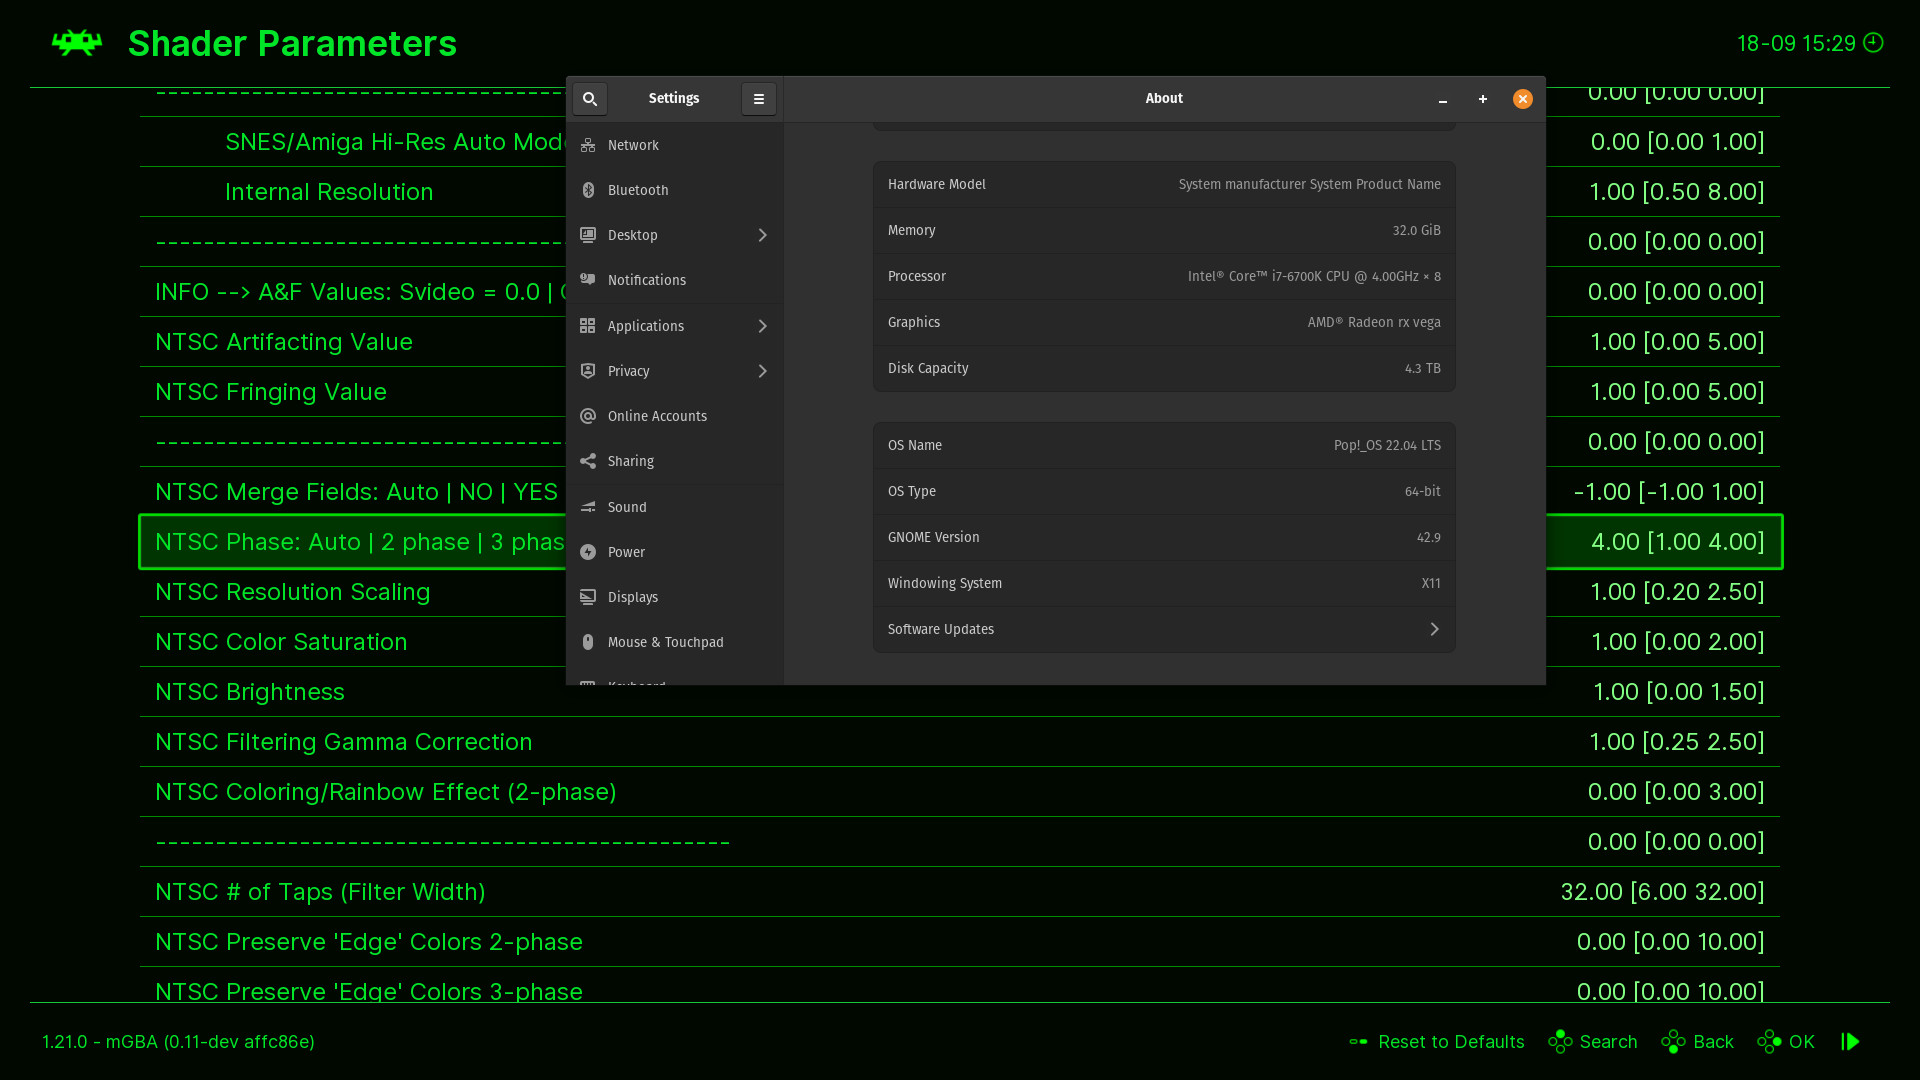Click the Sound sidebar icon
The width and height of the screenshot is (1920, 1080).
pos(588,507)
